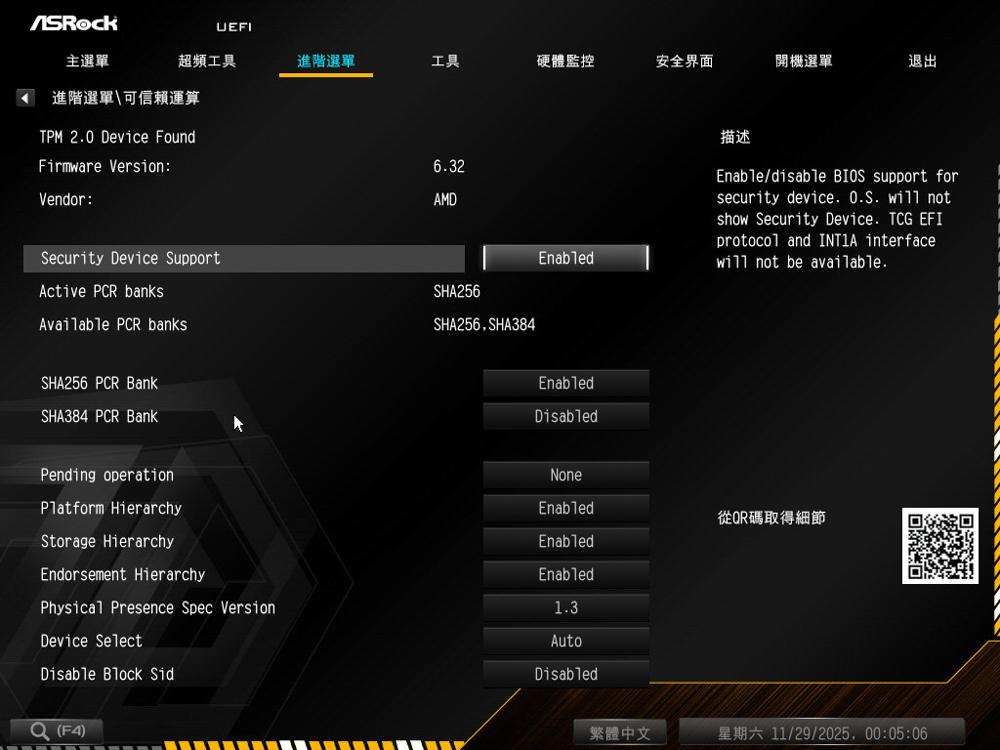This screenshot has height=750, width=1000.
Task: Click the back arrow icon beside breadcrumb
Action: pyautogui.click(x=25, y=98)
